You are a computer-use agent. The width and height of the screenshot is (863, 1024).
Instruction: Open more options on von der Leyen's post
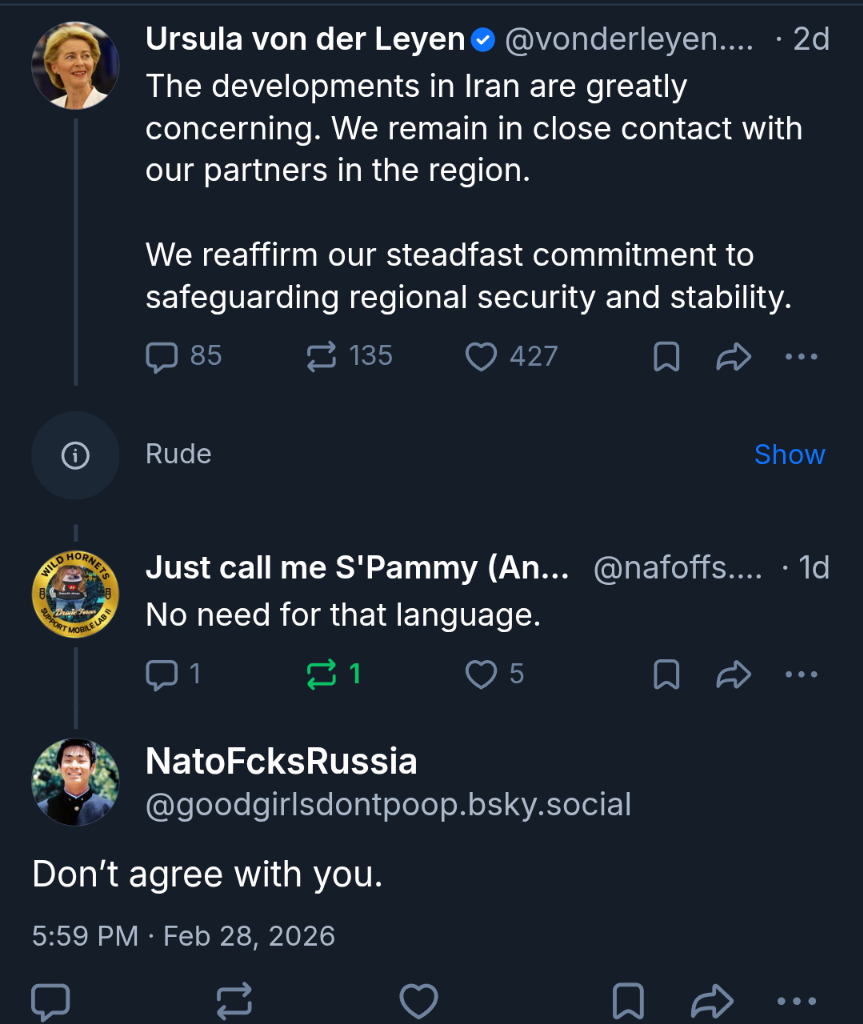coord(801,357)
